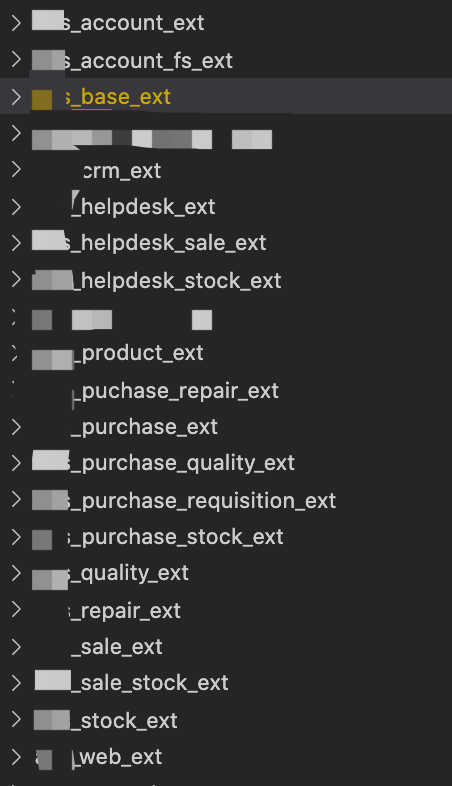The width and height of the screenshot is (452, 786).
Task: Expand purchase_requisition_ext folder chevron
Action: [16, 499]
